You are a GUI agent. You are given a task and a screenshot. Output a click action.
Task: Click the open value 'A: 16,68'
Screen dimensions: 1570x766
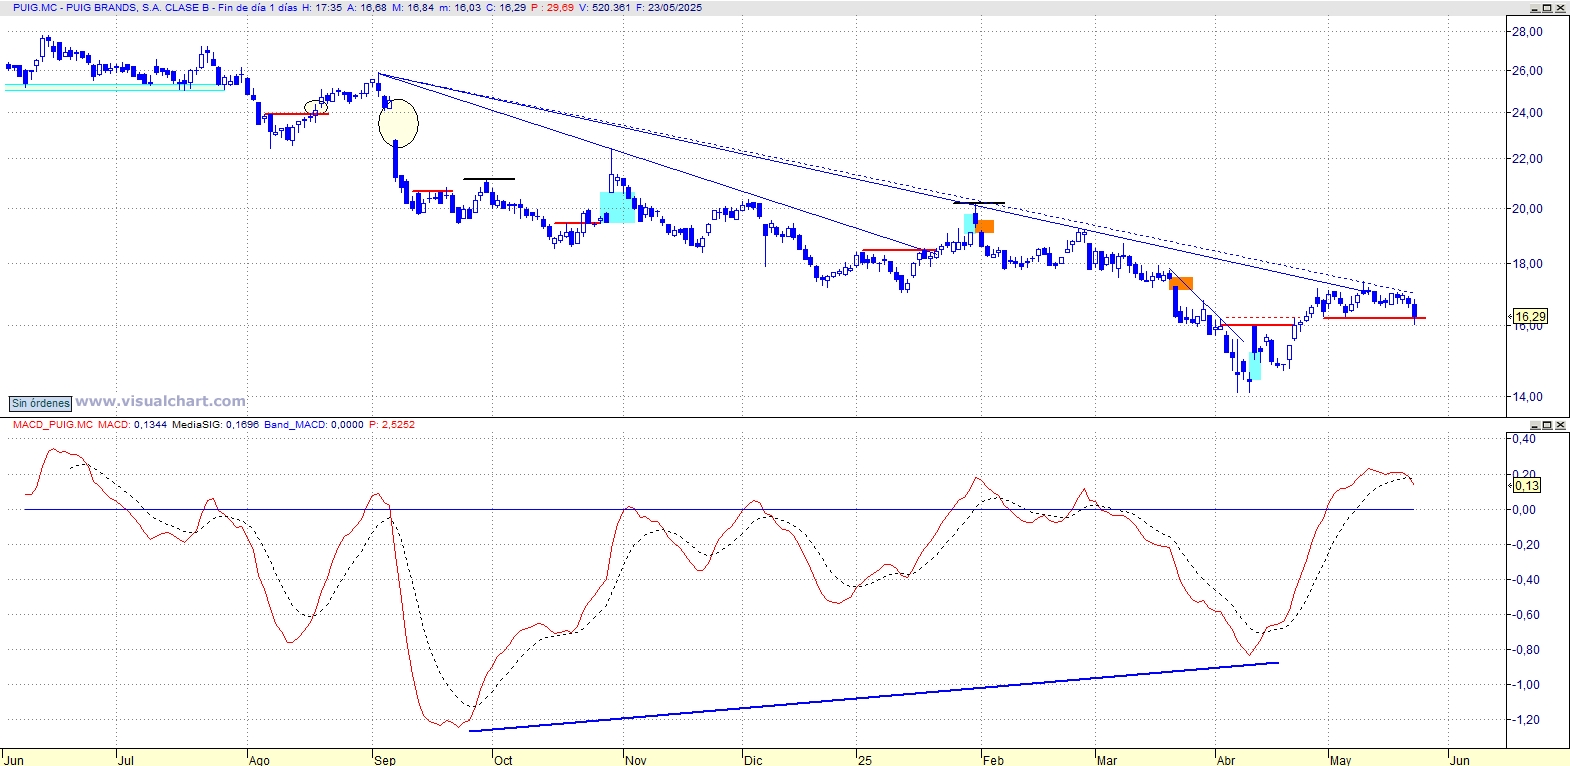(367, 7)
